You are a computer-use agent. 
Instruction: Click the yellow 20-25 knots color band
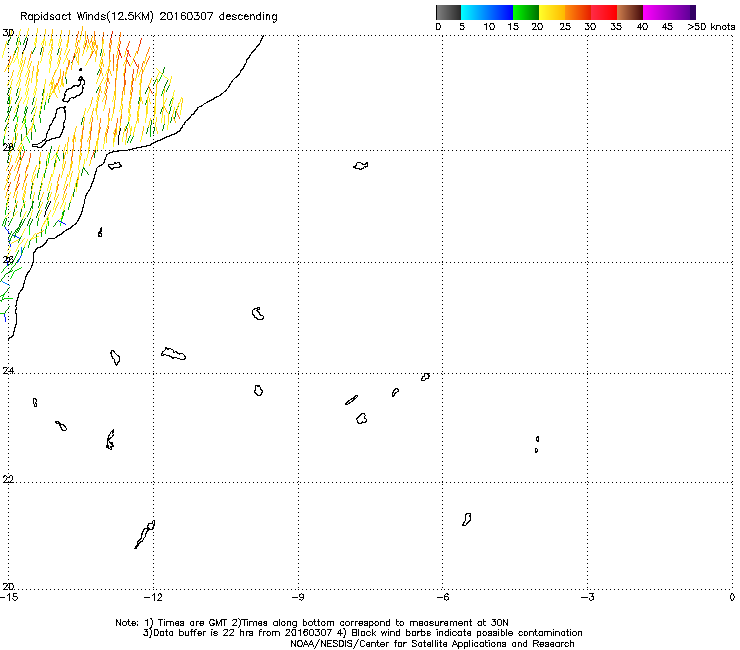click(552, 12)
